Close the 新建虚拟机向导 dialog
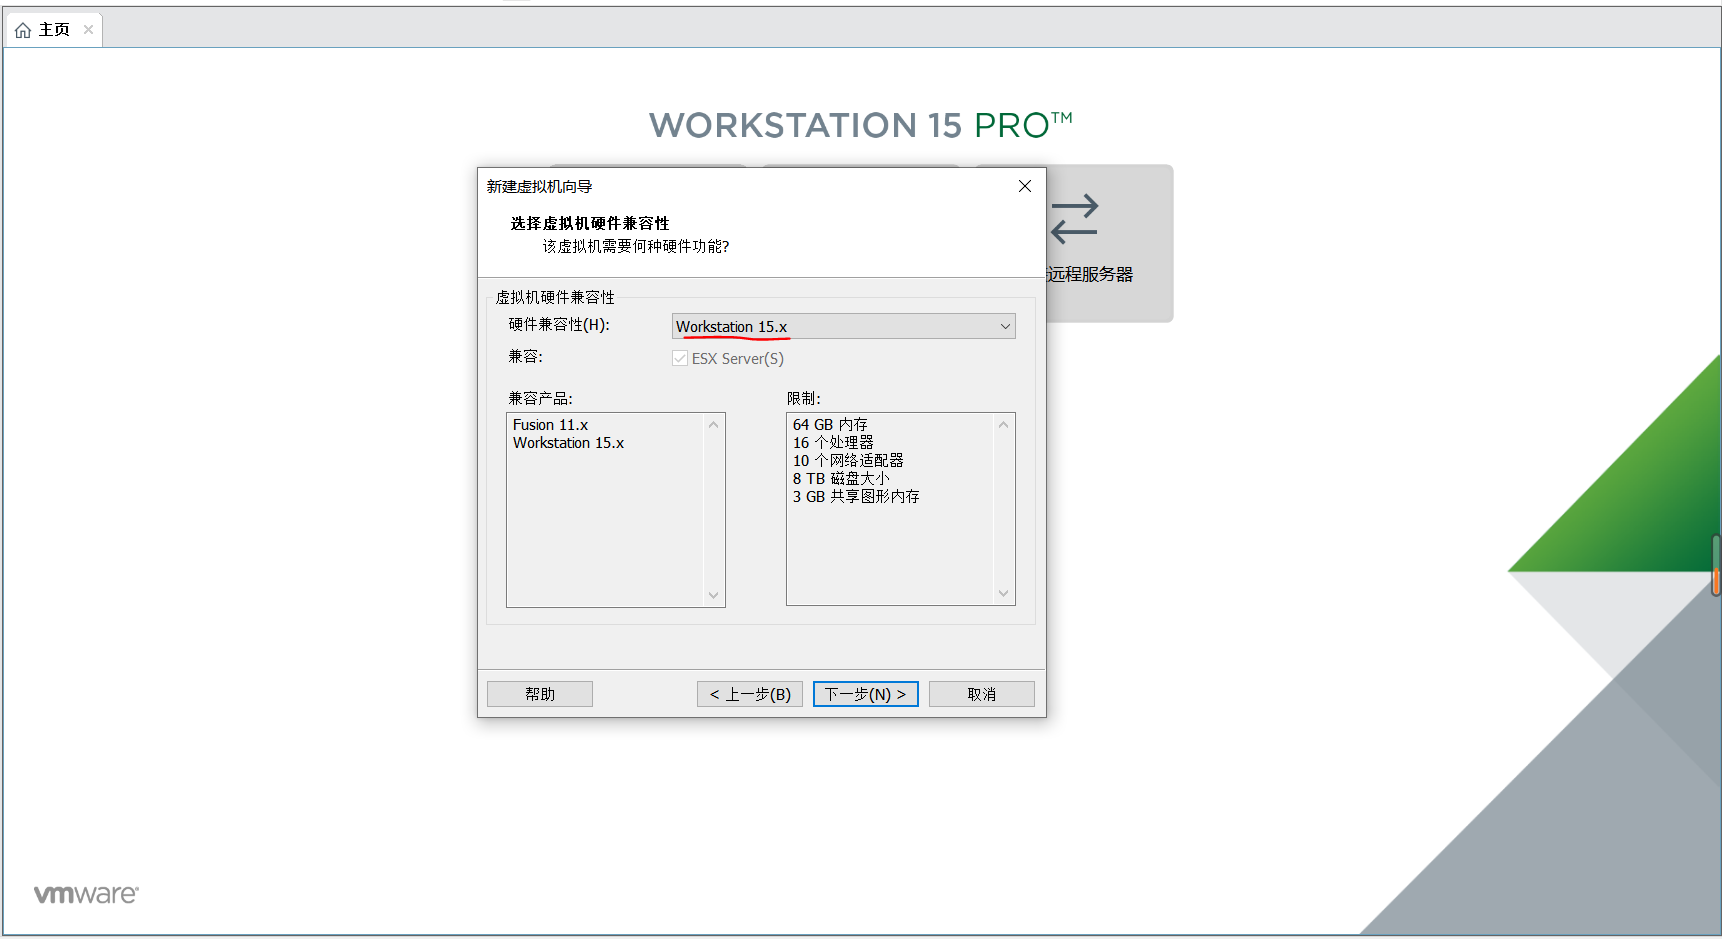The width and height of the screenshot is (1722, 939). (1024, 186)
